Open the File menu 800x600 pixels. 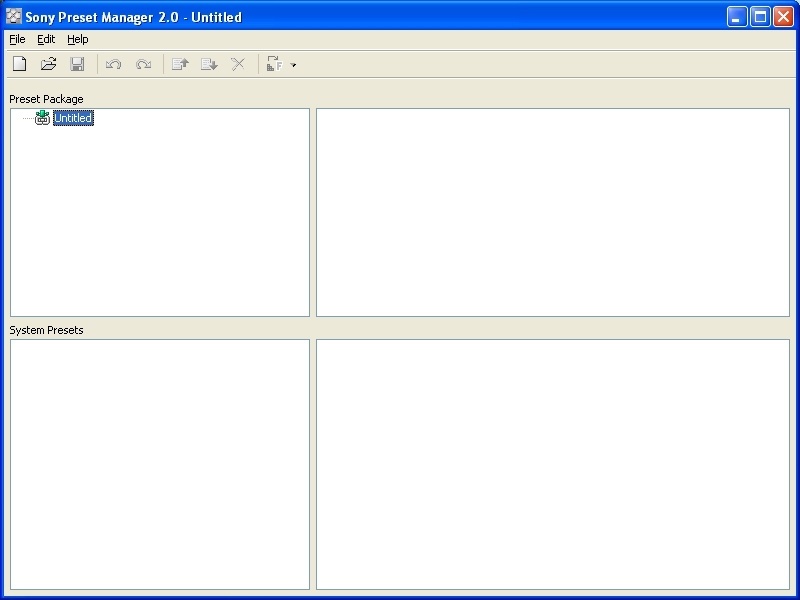click(17, 39)
